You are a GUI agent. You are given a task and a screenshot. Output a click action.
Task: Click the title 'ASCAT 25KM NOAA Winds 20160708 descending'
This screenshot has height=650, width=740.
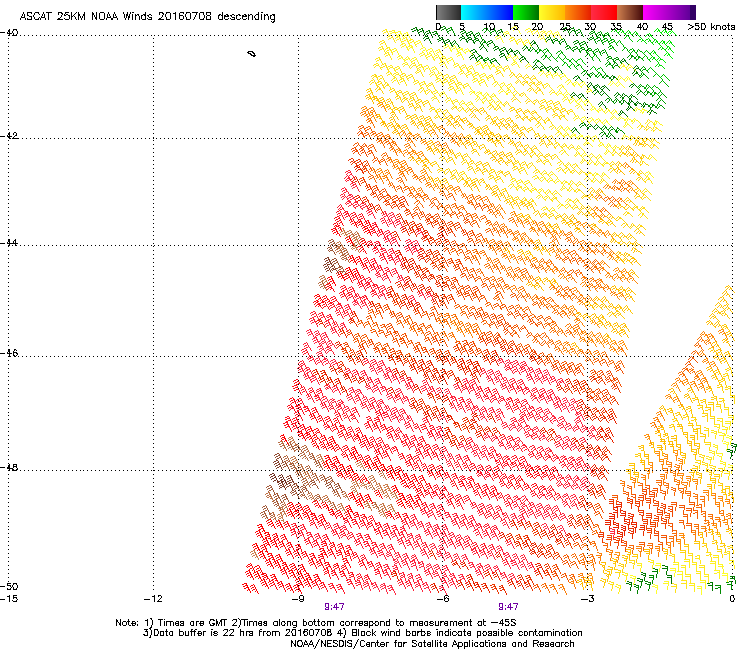[147, 17]
